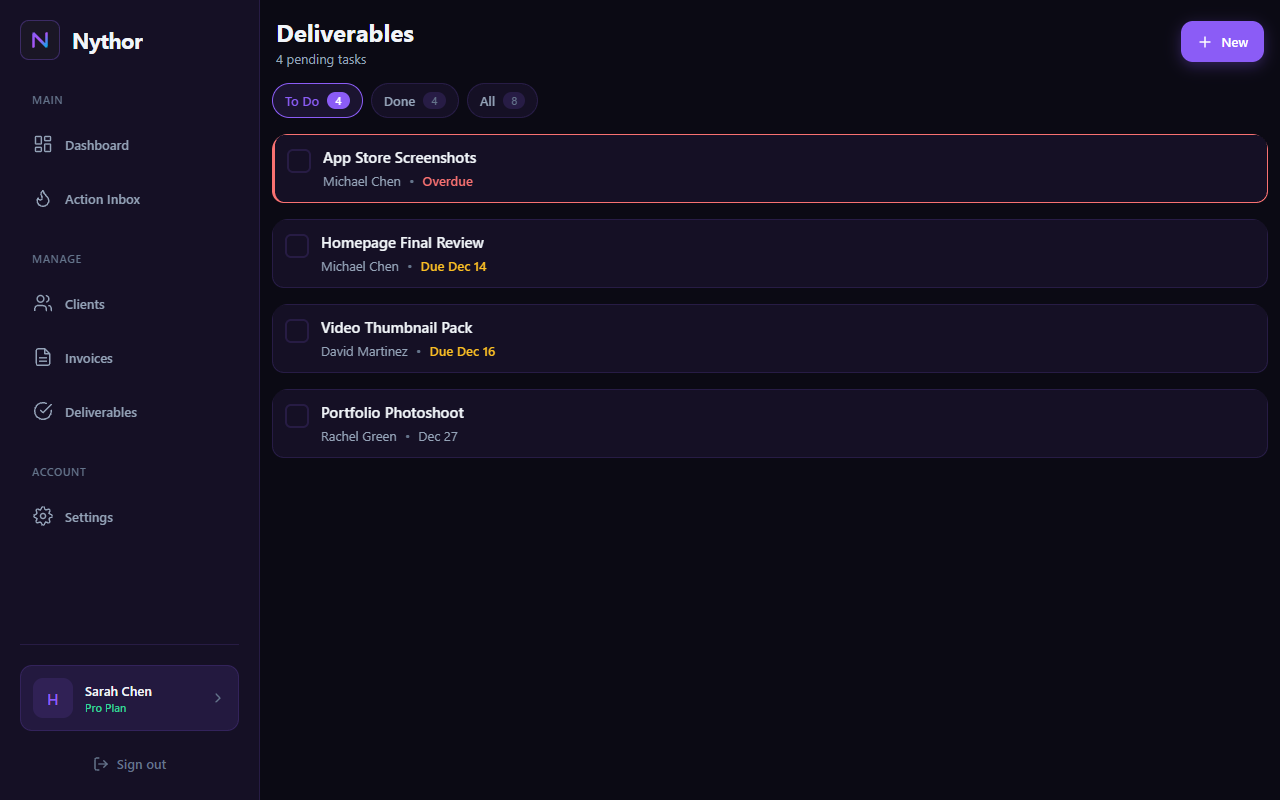Click the plus icon on the New button

coord(1204,41)
